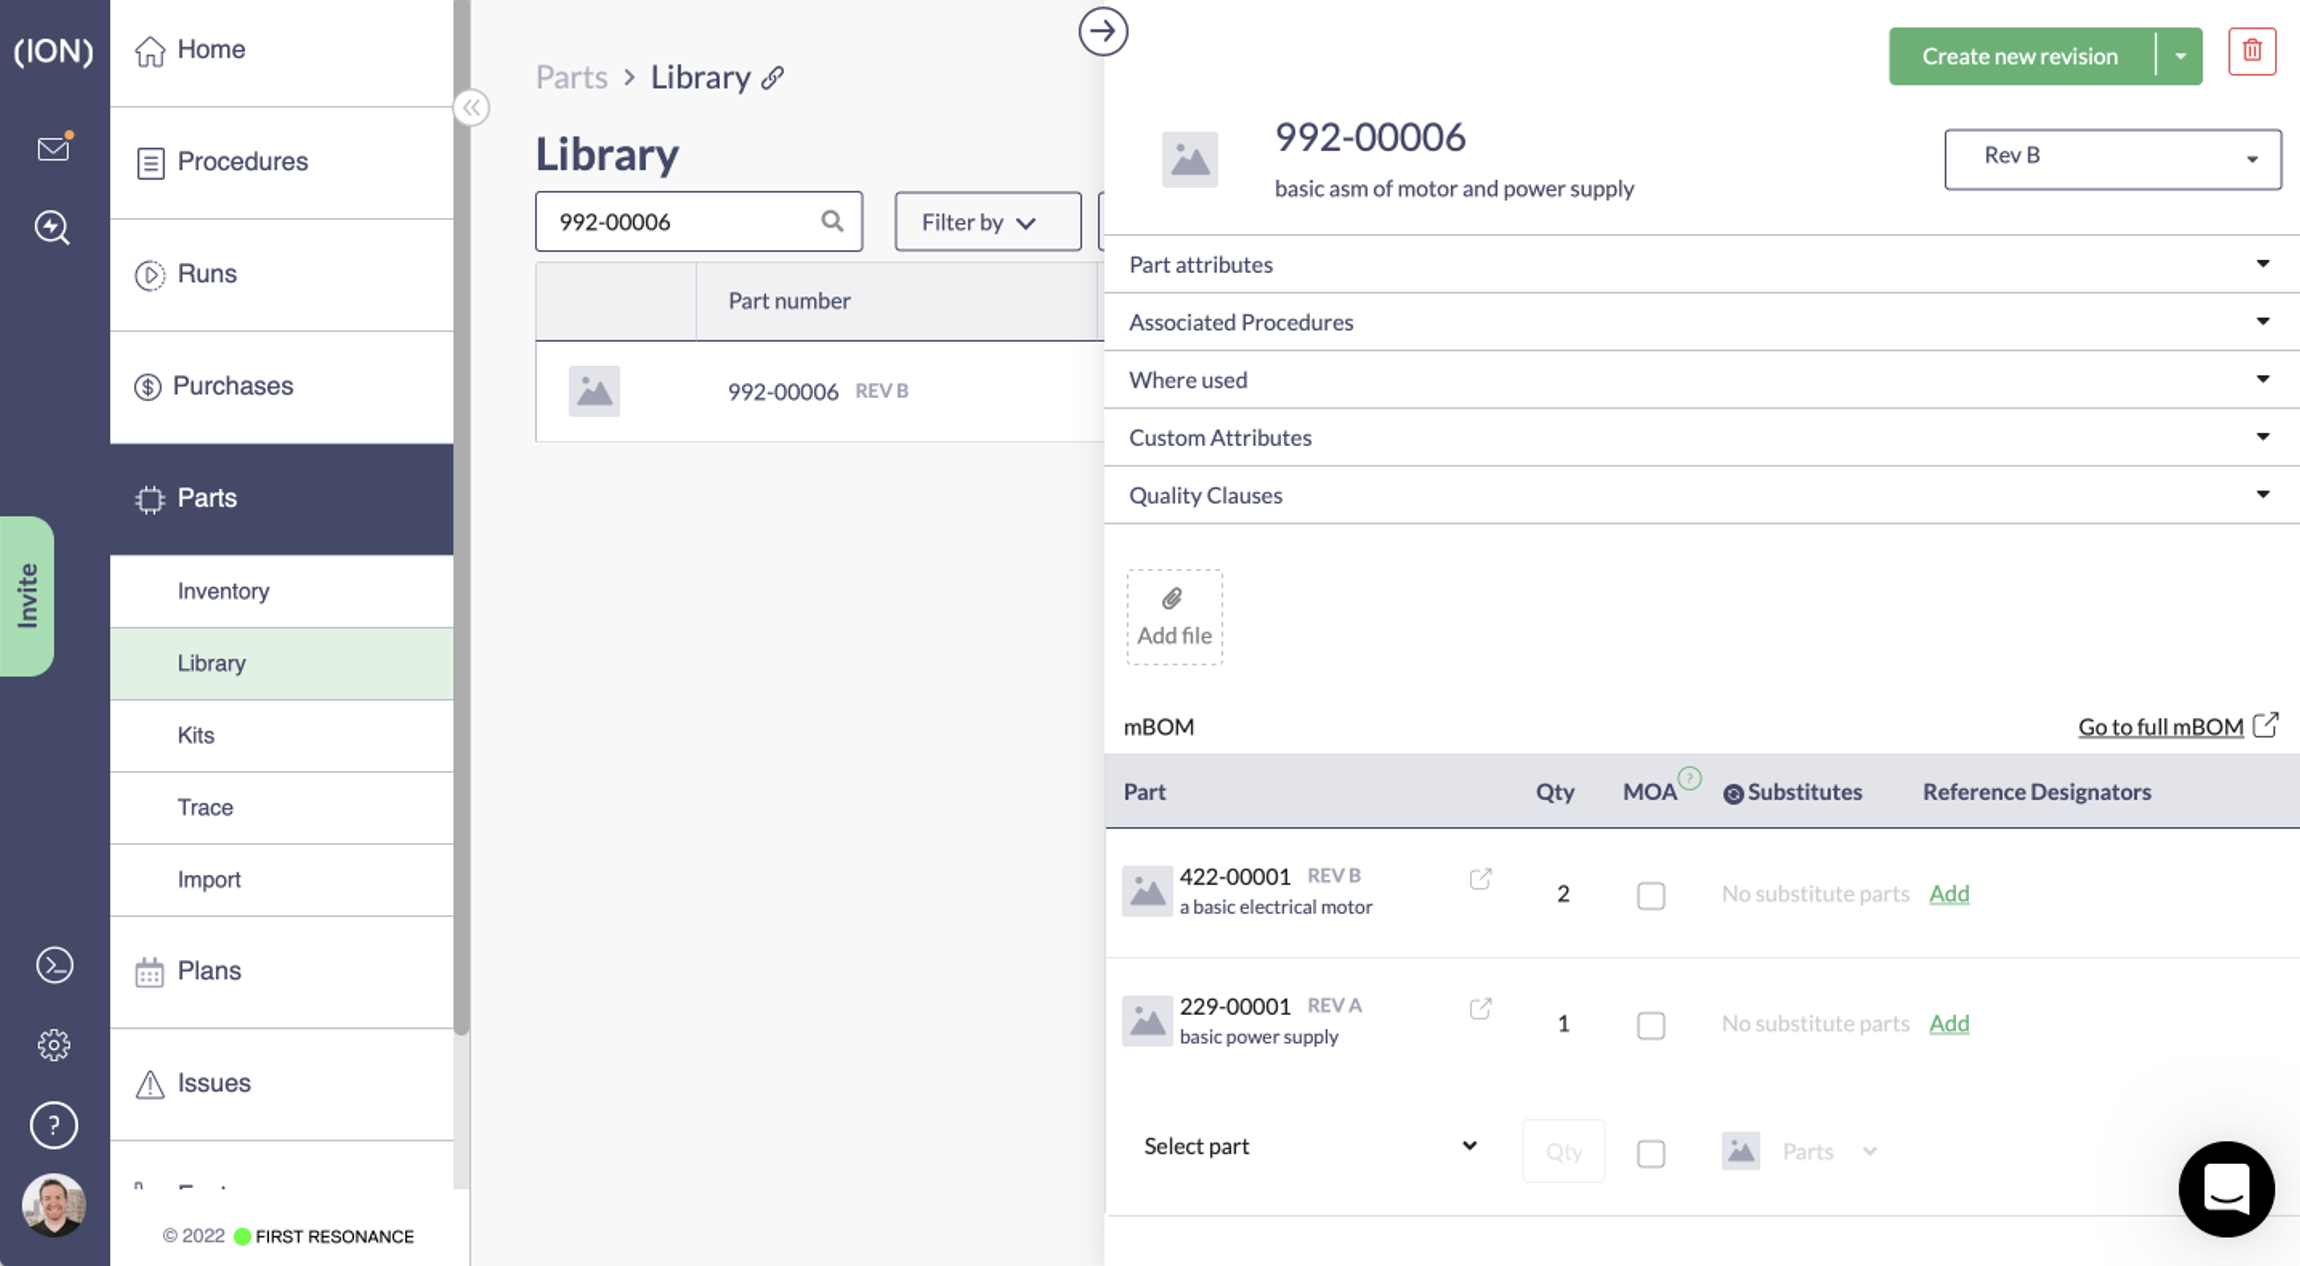Open Inventory under Parts menu
Image resolution: width=2300 pixels, height=1266 pixels.
[x=223, y=591]
